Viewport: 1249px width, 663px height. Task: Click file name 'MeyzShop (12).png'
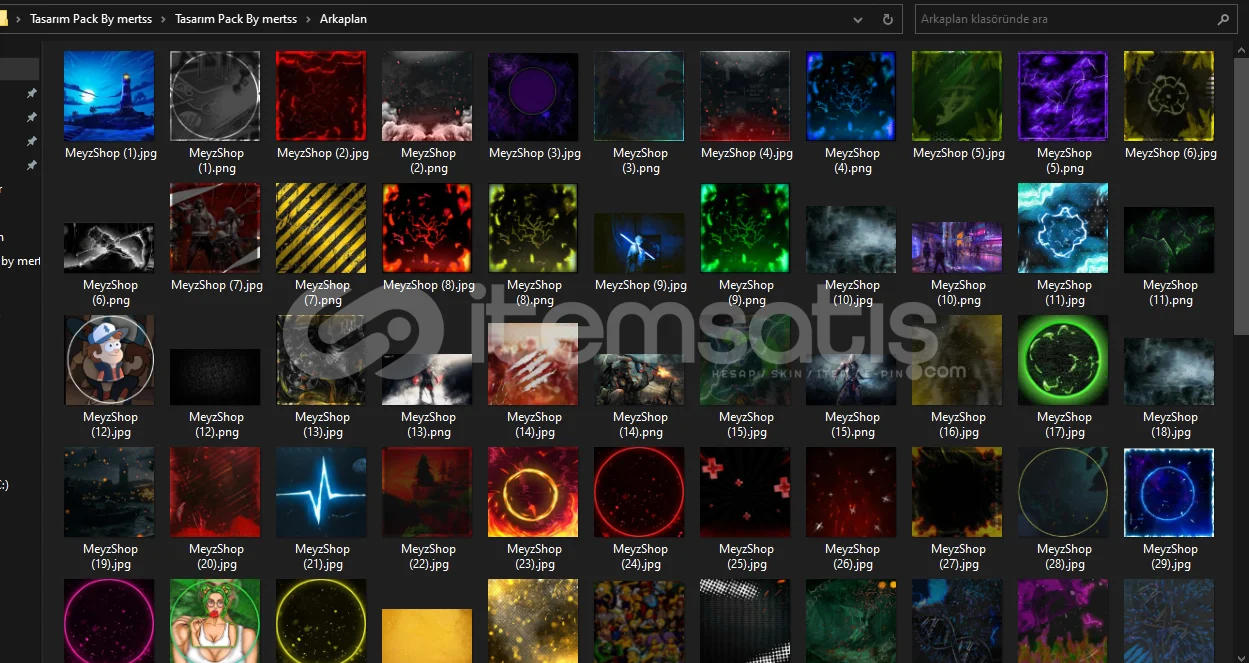[x=216, y=424]
